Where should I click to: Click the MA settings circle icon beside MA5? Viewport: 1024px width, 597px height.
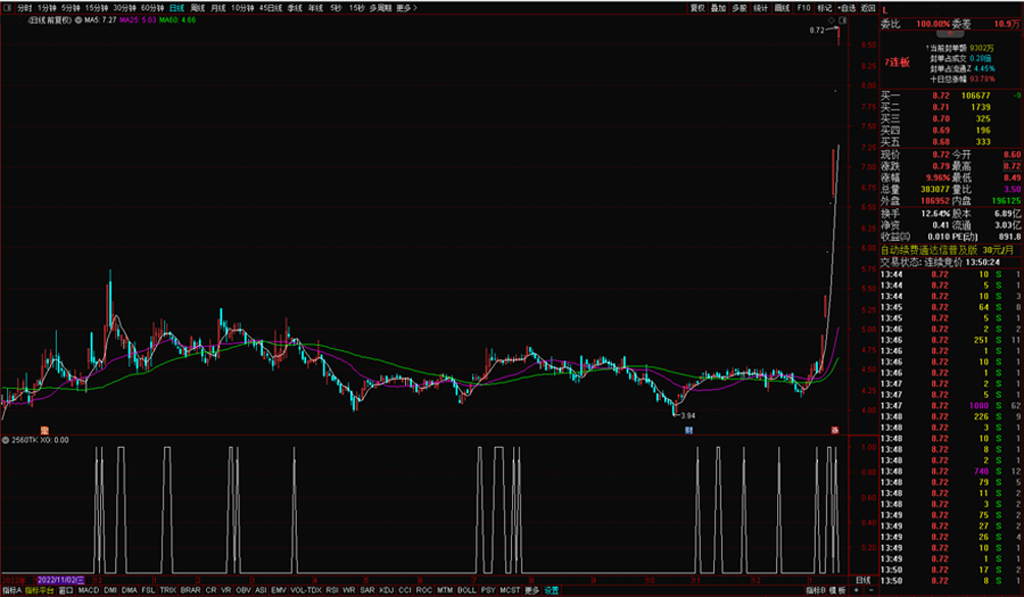(x=79, y=19)
